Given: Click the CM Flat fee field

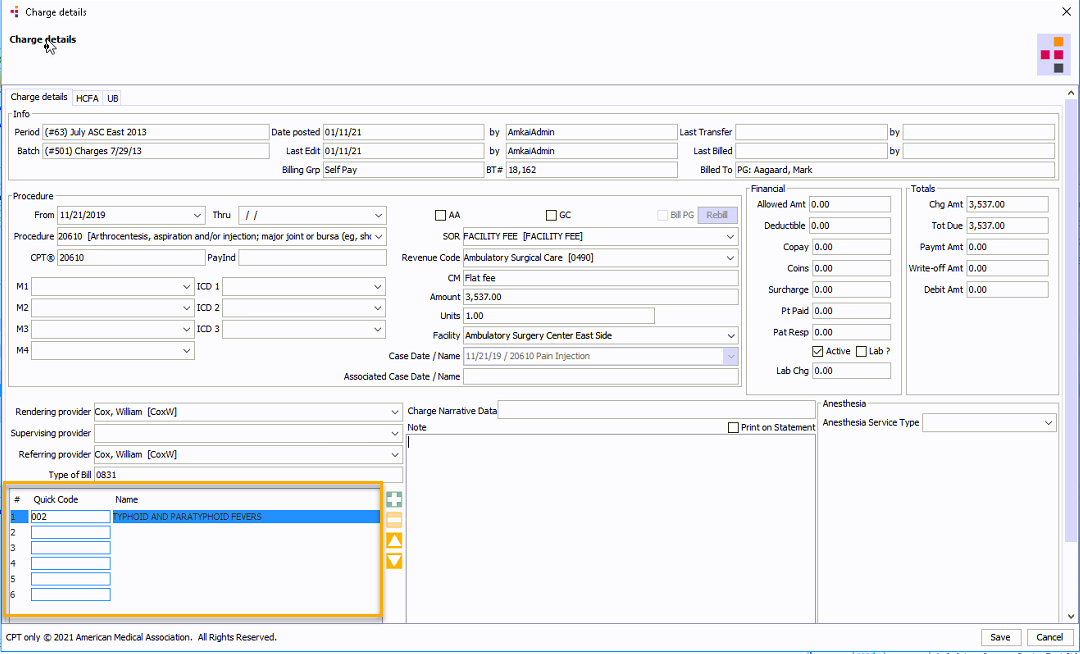Looking at the screenshot, I should 601,278.
